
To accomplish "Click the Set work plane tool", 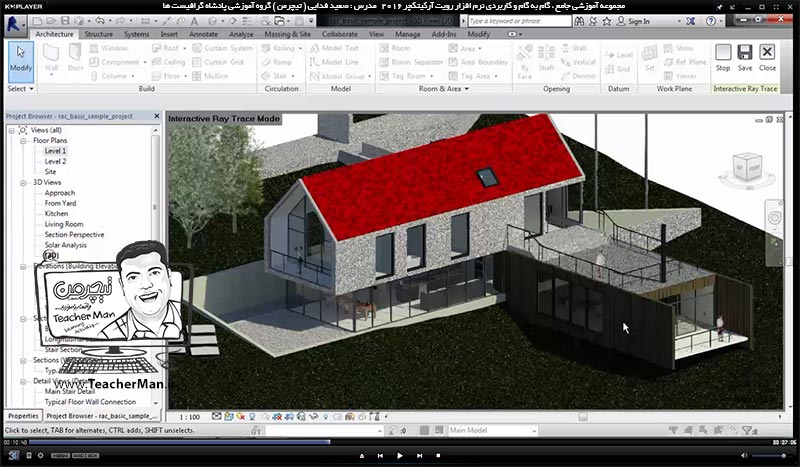I will coord(649,58).
